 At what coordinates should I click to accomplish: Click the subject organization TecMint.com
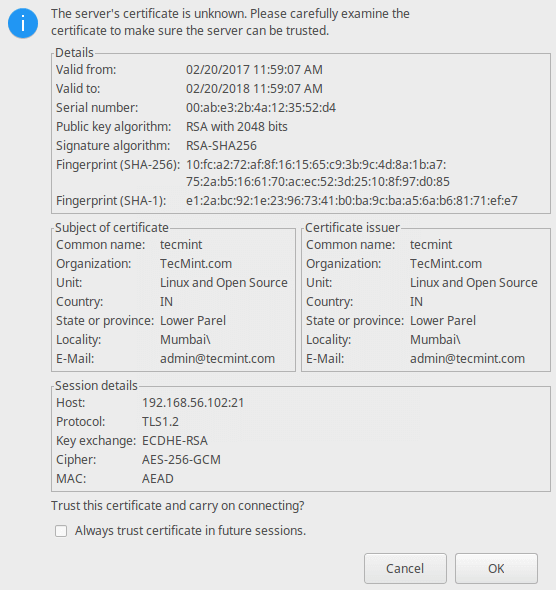(196, 264)
